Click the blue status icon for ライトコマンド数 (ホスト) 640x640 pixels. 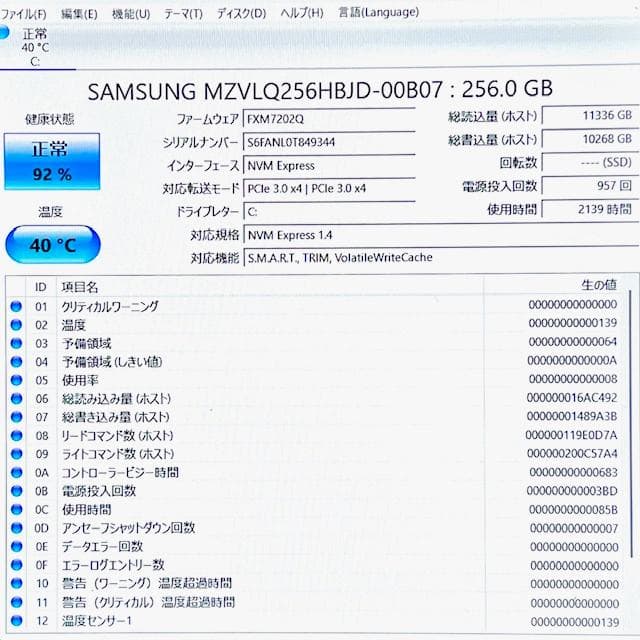pyautogui.click(x=16, y=454)
